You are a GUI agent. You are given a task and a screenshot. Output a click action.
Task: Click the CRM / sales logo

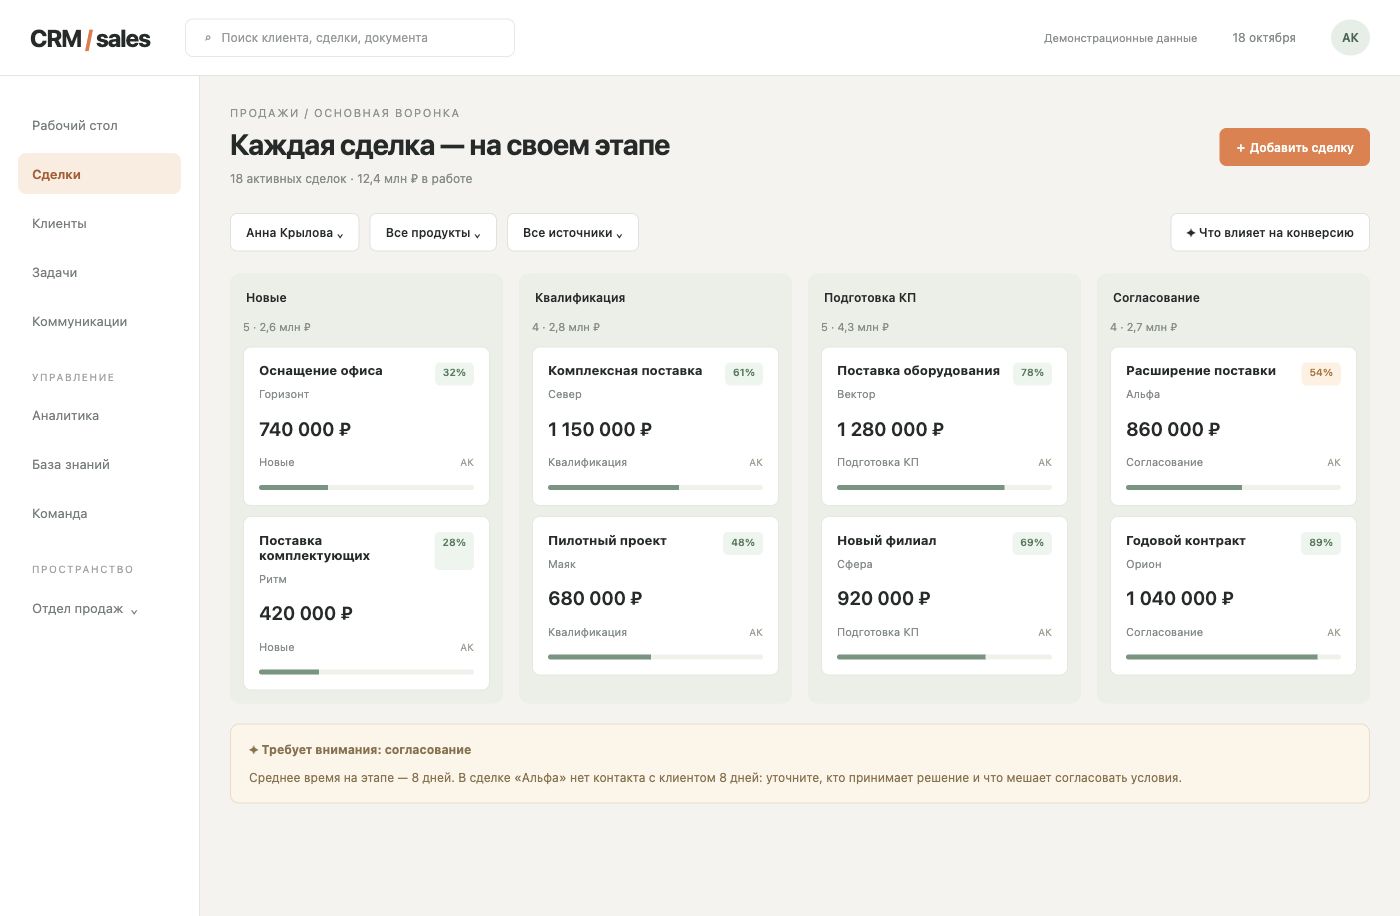(x=90, y=39)
